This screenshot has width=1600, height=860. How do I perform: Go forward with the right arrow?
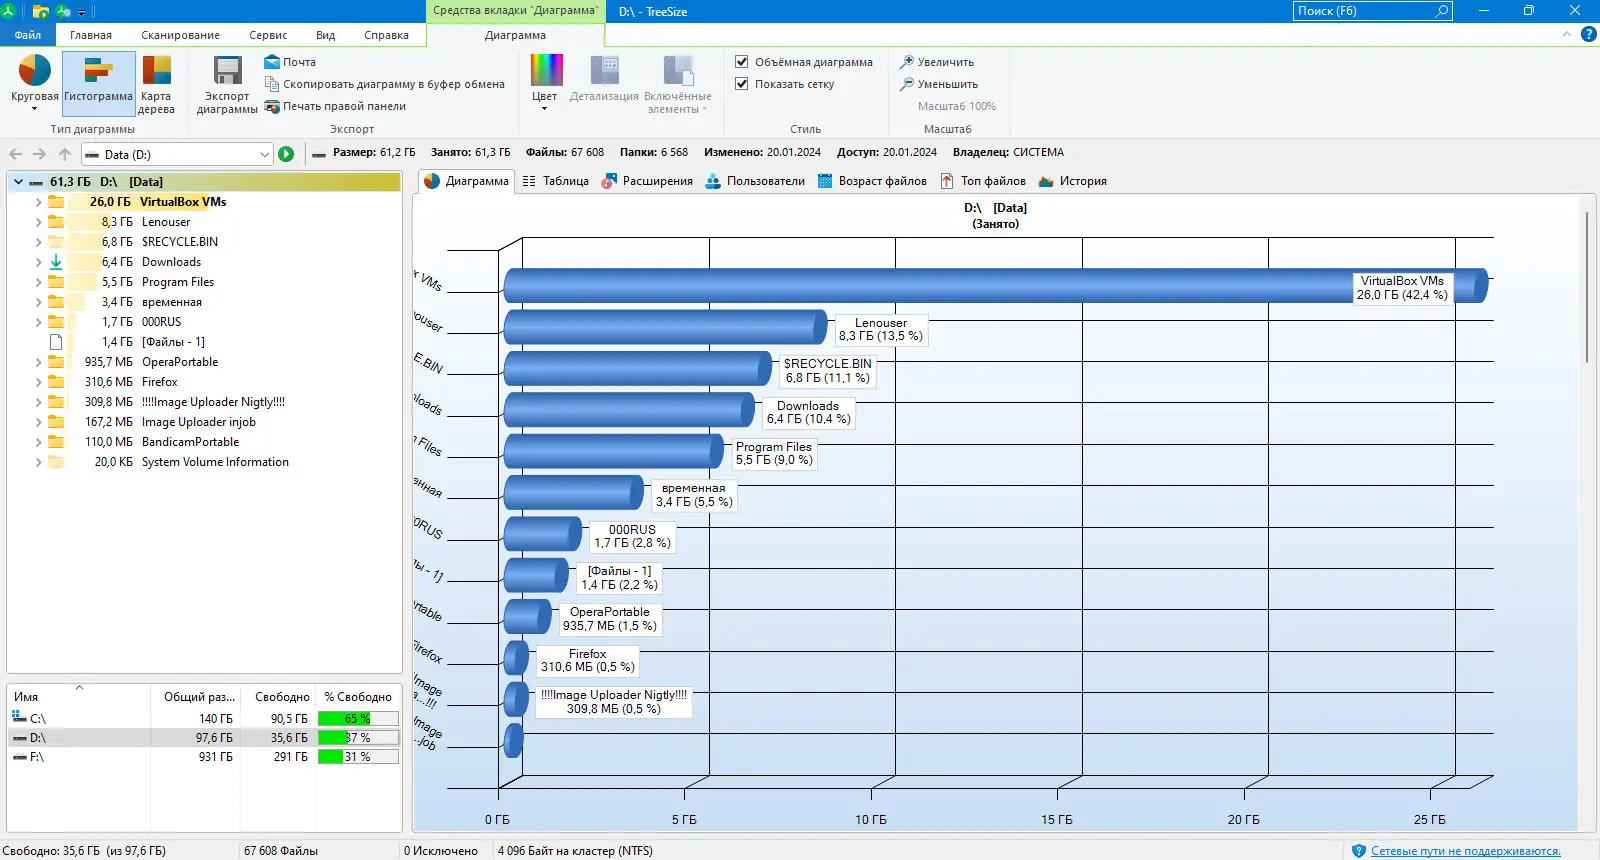[39, 154]
